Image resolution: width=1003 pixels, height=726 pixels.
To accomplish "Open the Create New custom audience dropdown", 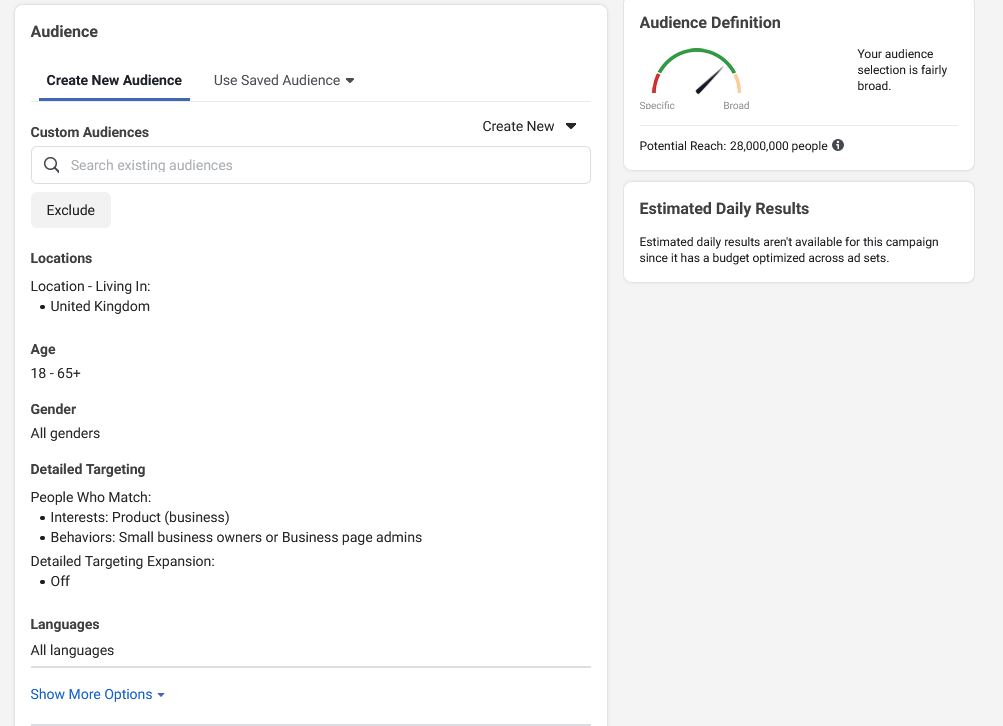I will 529,126.
